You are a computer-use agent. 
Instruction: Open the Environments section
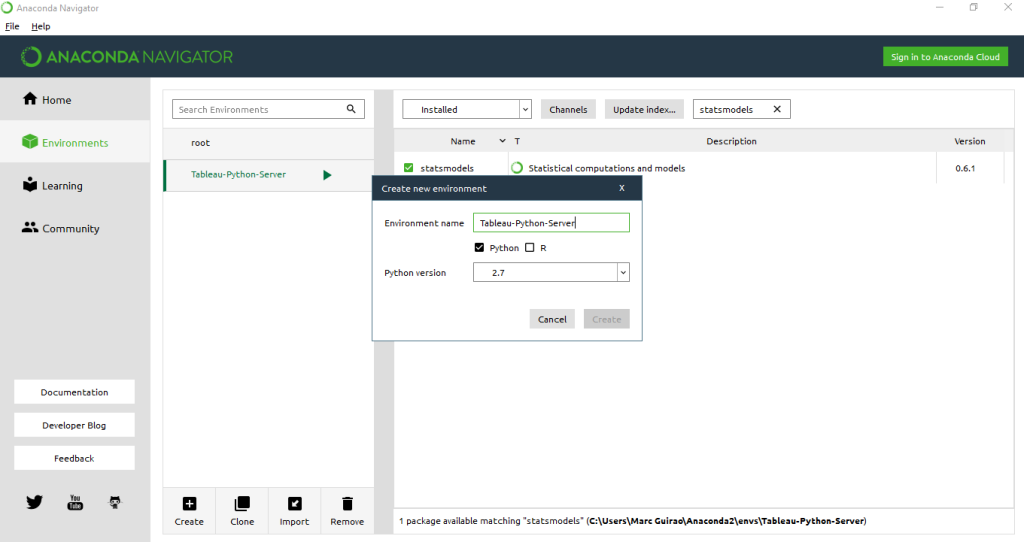pos(74,142)
